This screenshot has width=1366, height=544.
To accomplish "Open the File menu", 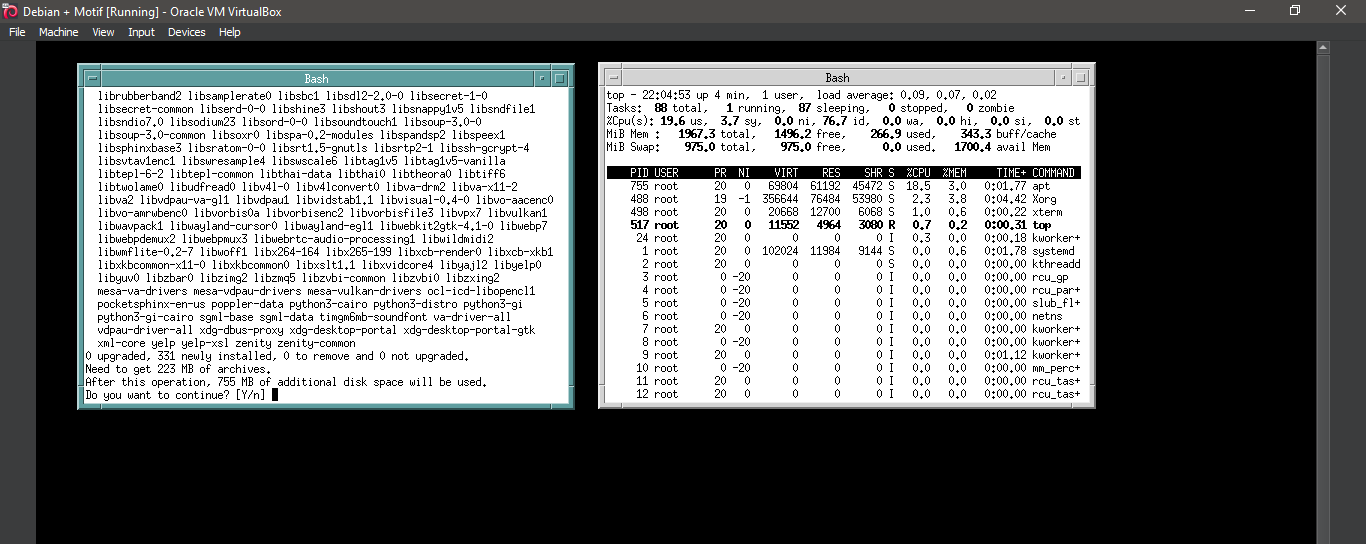I will pos(17,32).
